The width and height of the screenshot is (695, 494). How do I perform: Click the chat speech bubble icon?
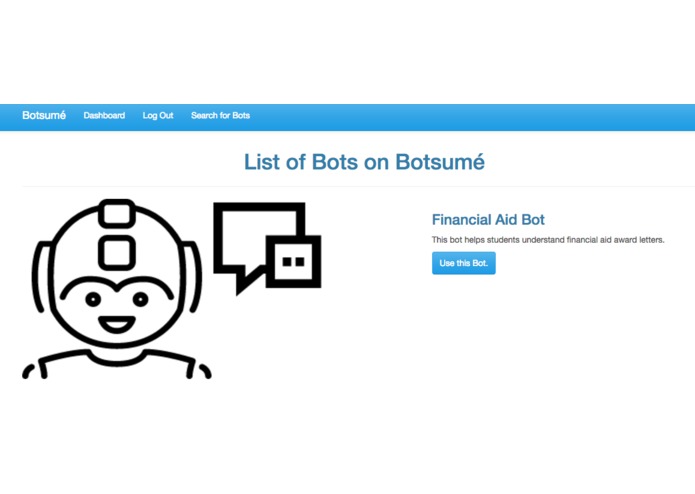267,248
